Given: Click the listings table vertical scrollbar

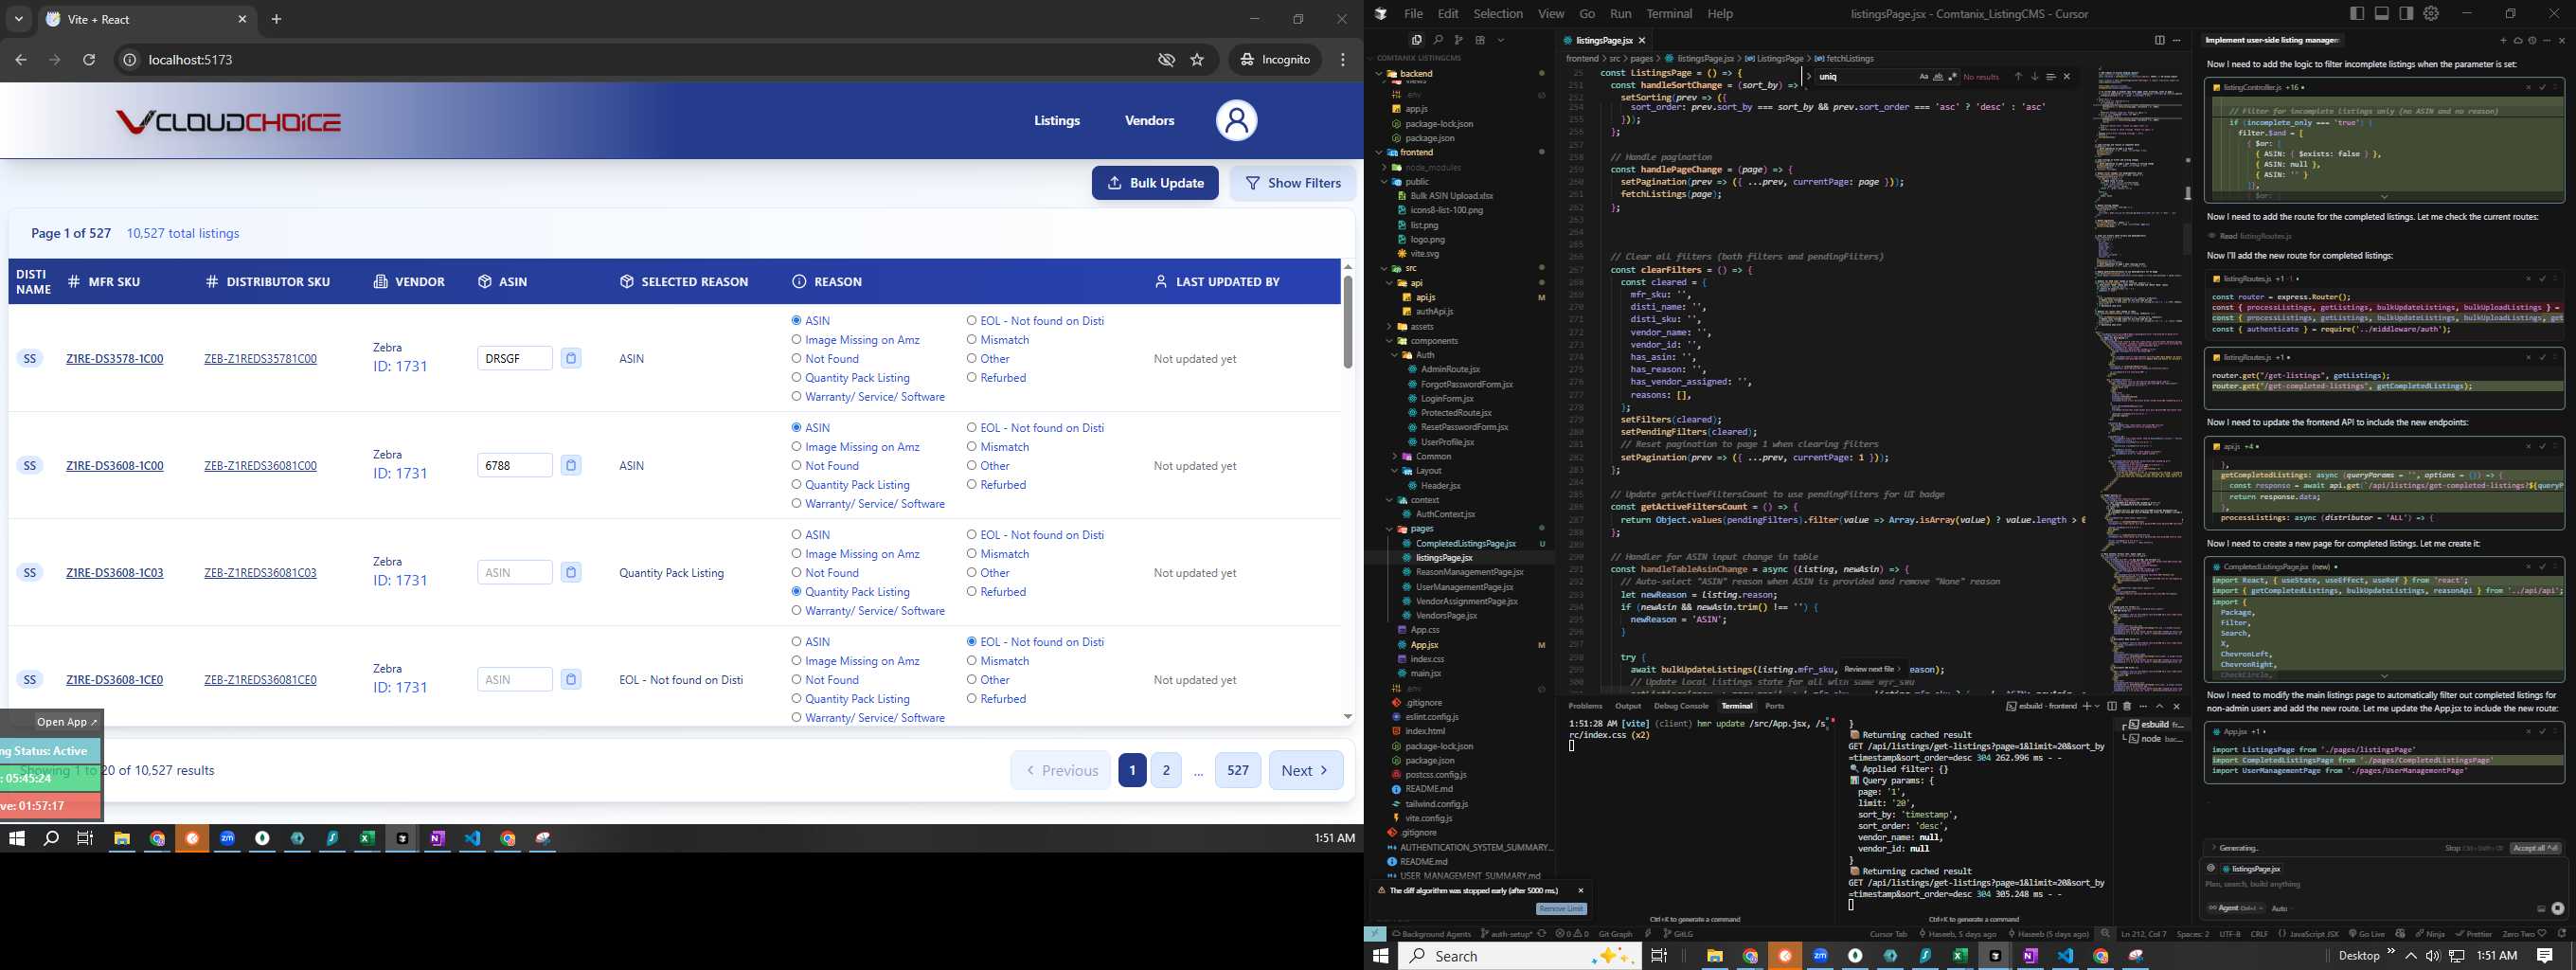Looking at the screenshot, I should click(x=1347, y=322).
